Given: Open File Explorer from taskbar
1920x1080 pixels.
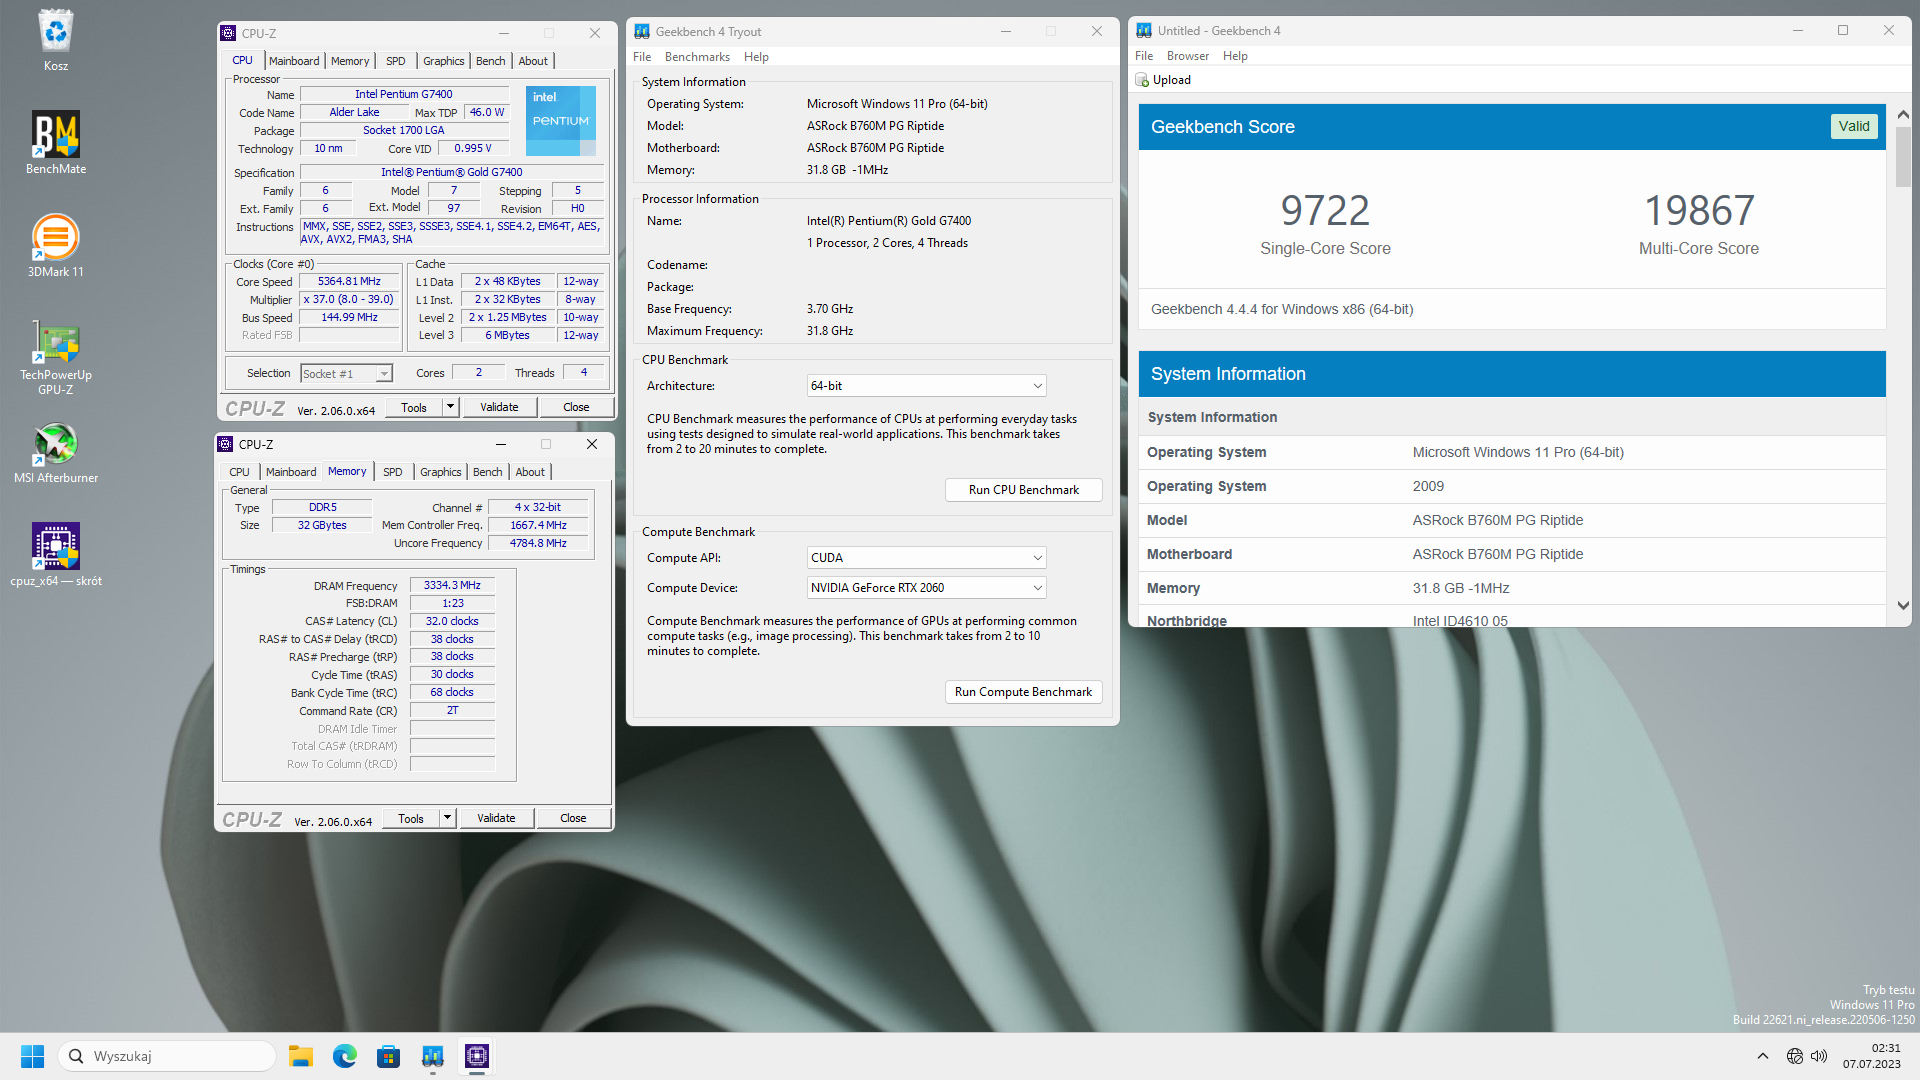Looking at the screenshot, I should pos(301,1056).
